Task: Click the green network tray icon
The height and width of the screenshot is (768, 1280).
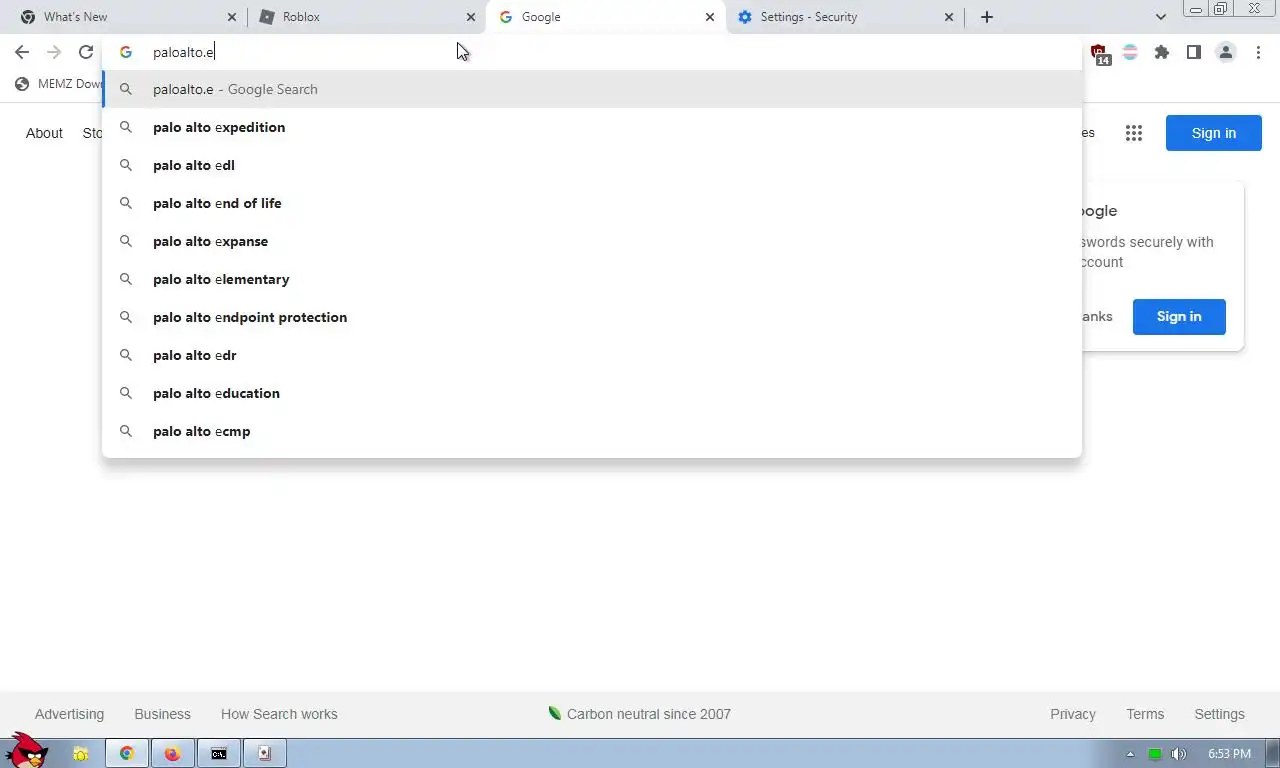Action: [1155, 754]
